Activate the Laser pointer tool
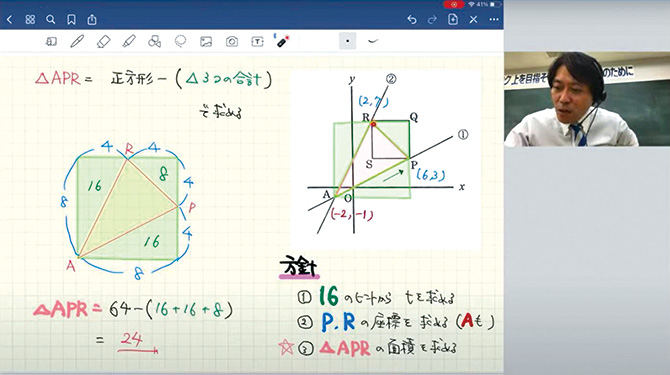 pos(282,41)
